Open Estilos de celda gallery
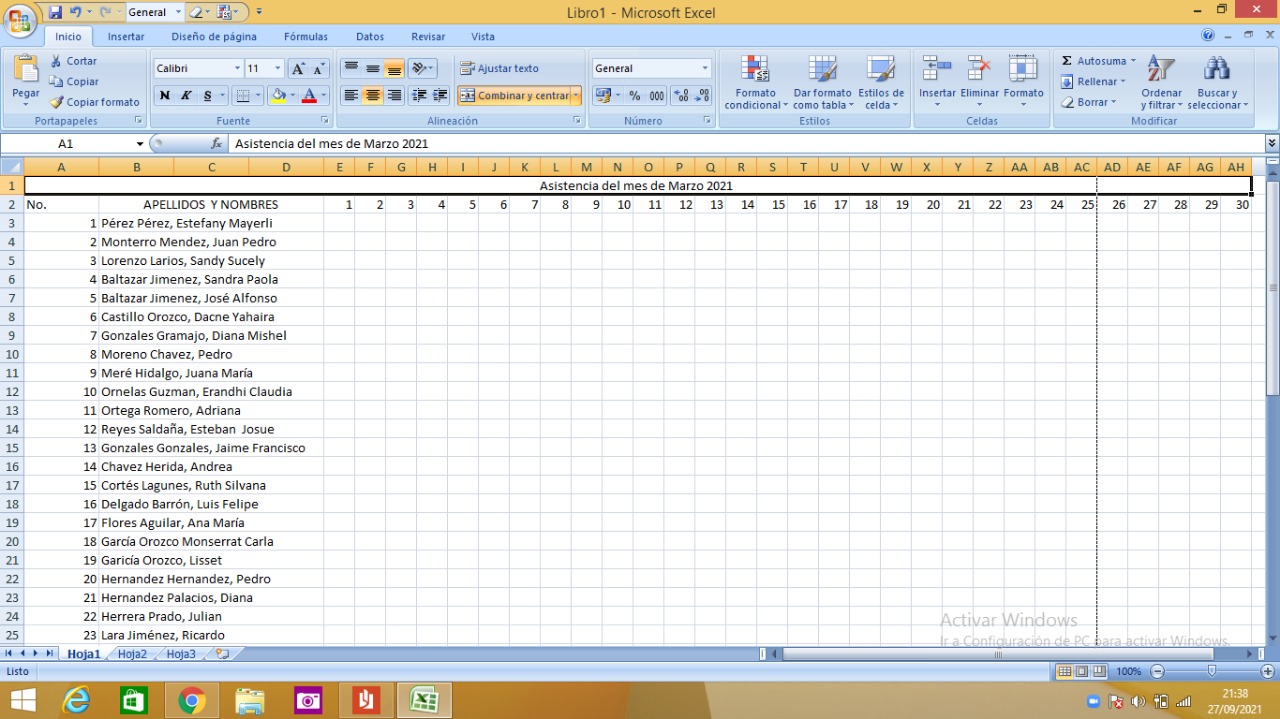 click(x=880, y=82)
